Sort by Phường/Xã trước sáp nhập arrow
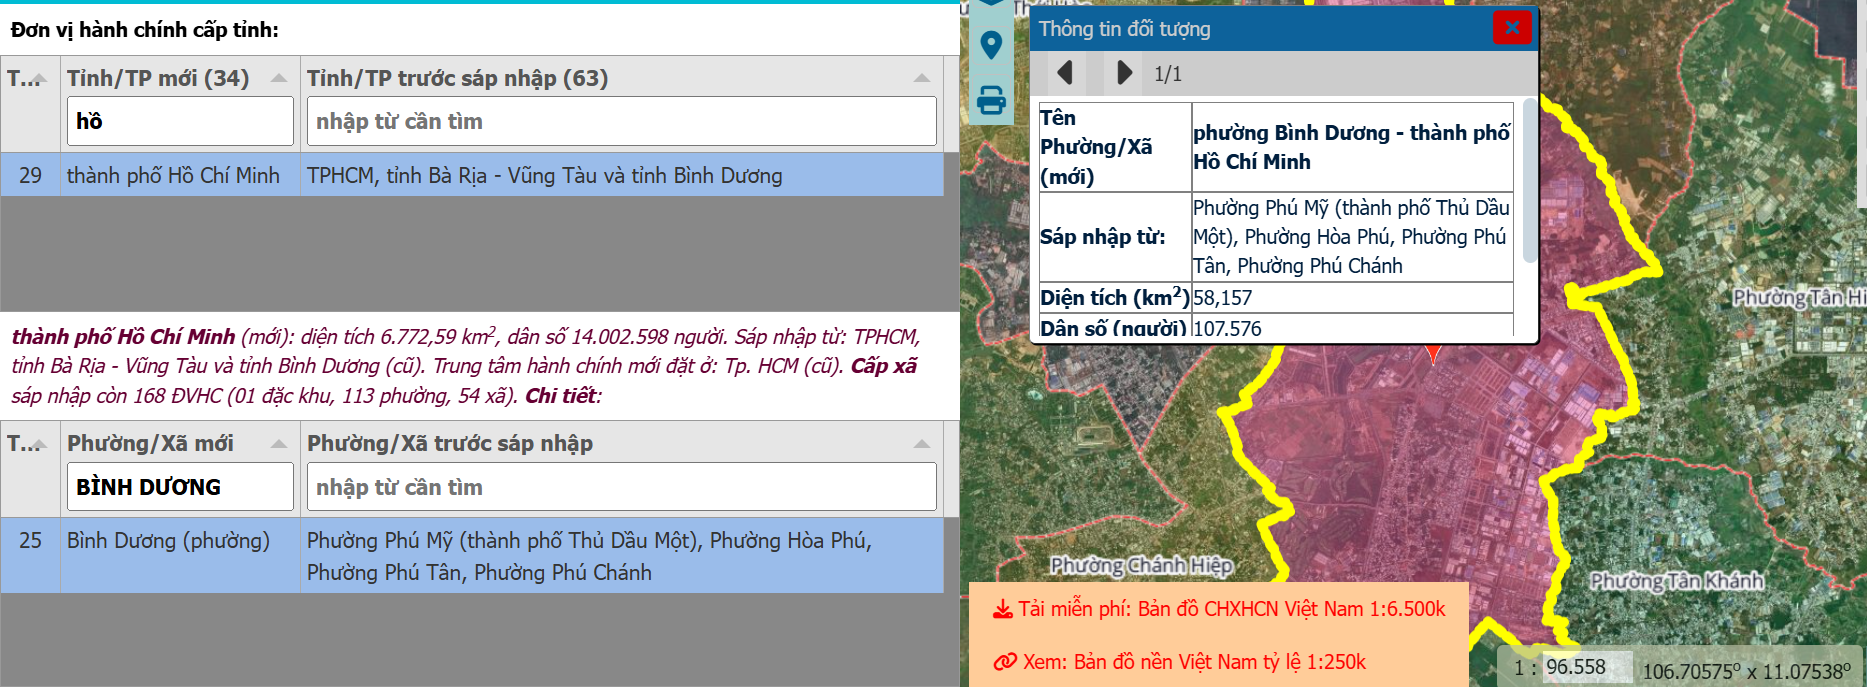Viewport: 1867px width, 687px height. coord(921,444)
